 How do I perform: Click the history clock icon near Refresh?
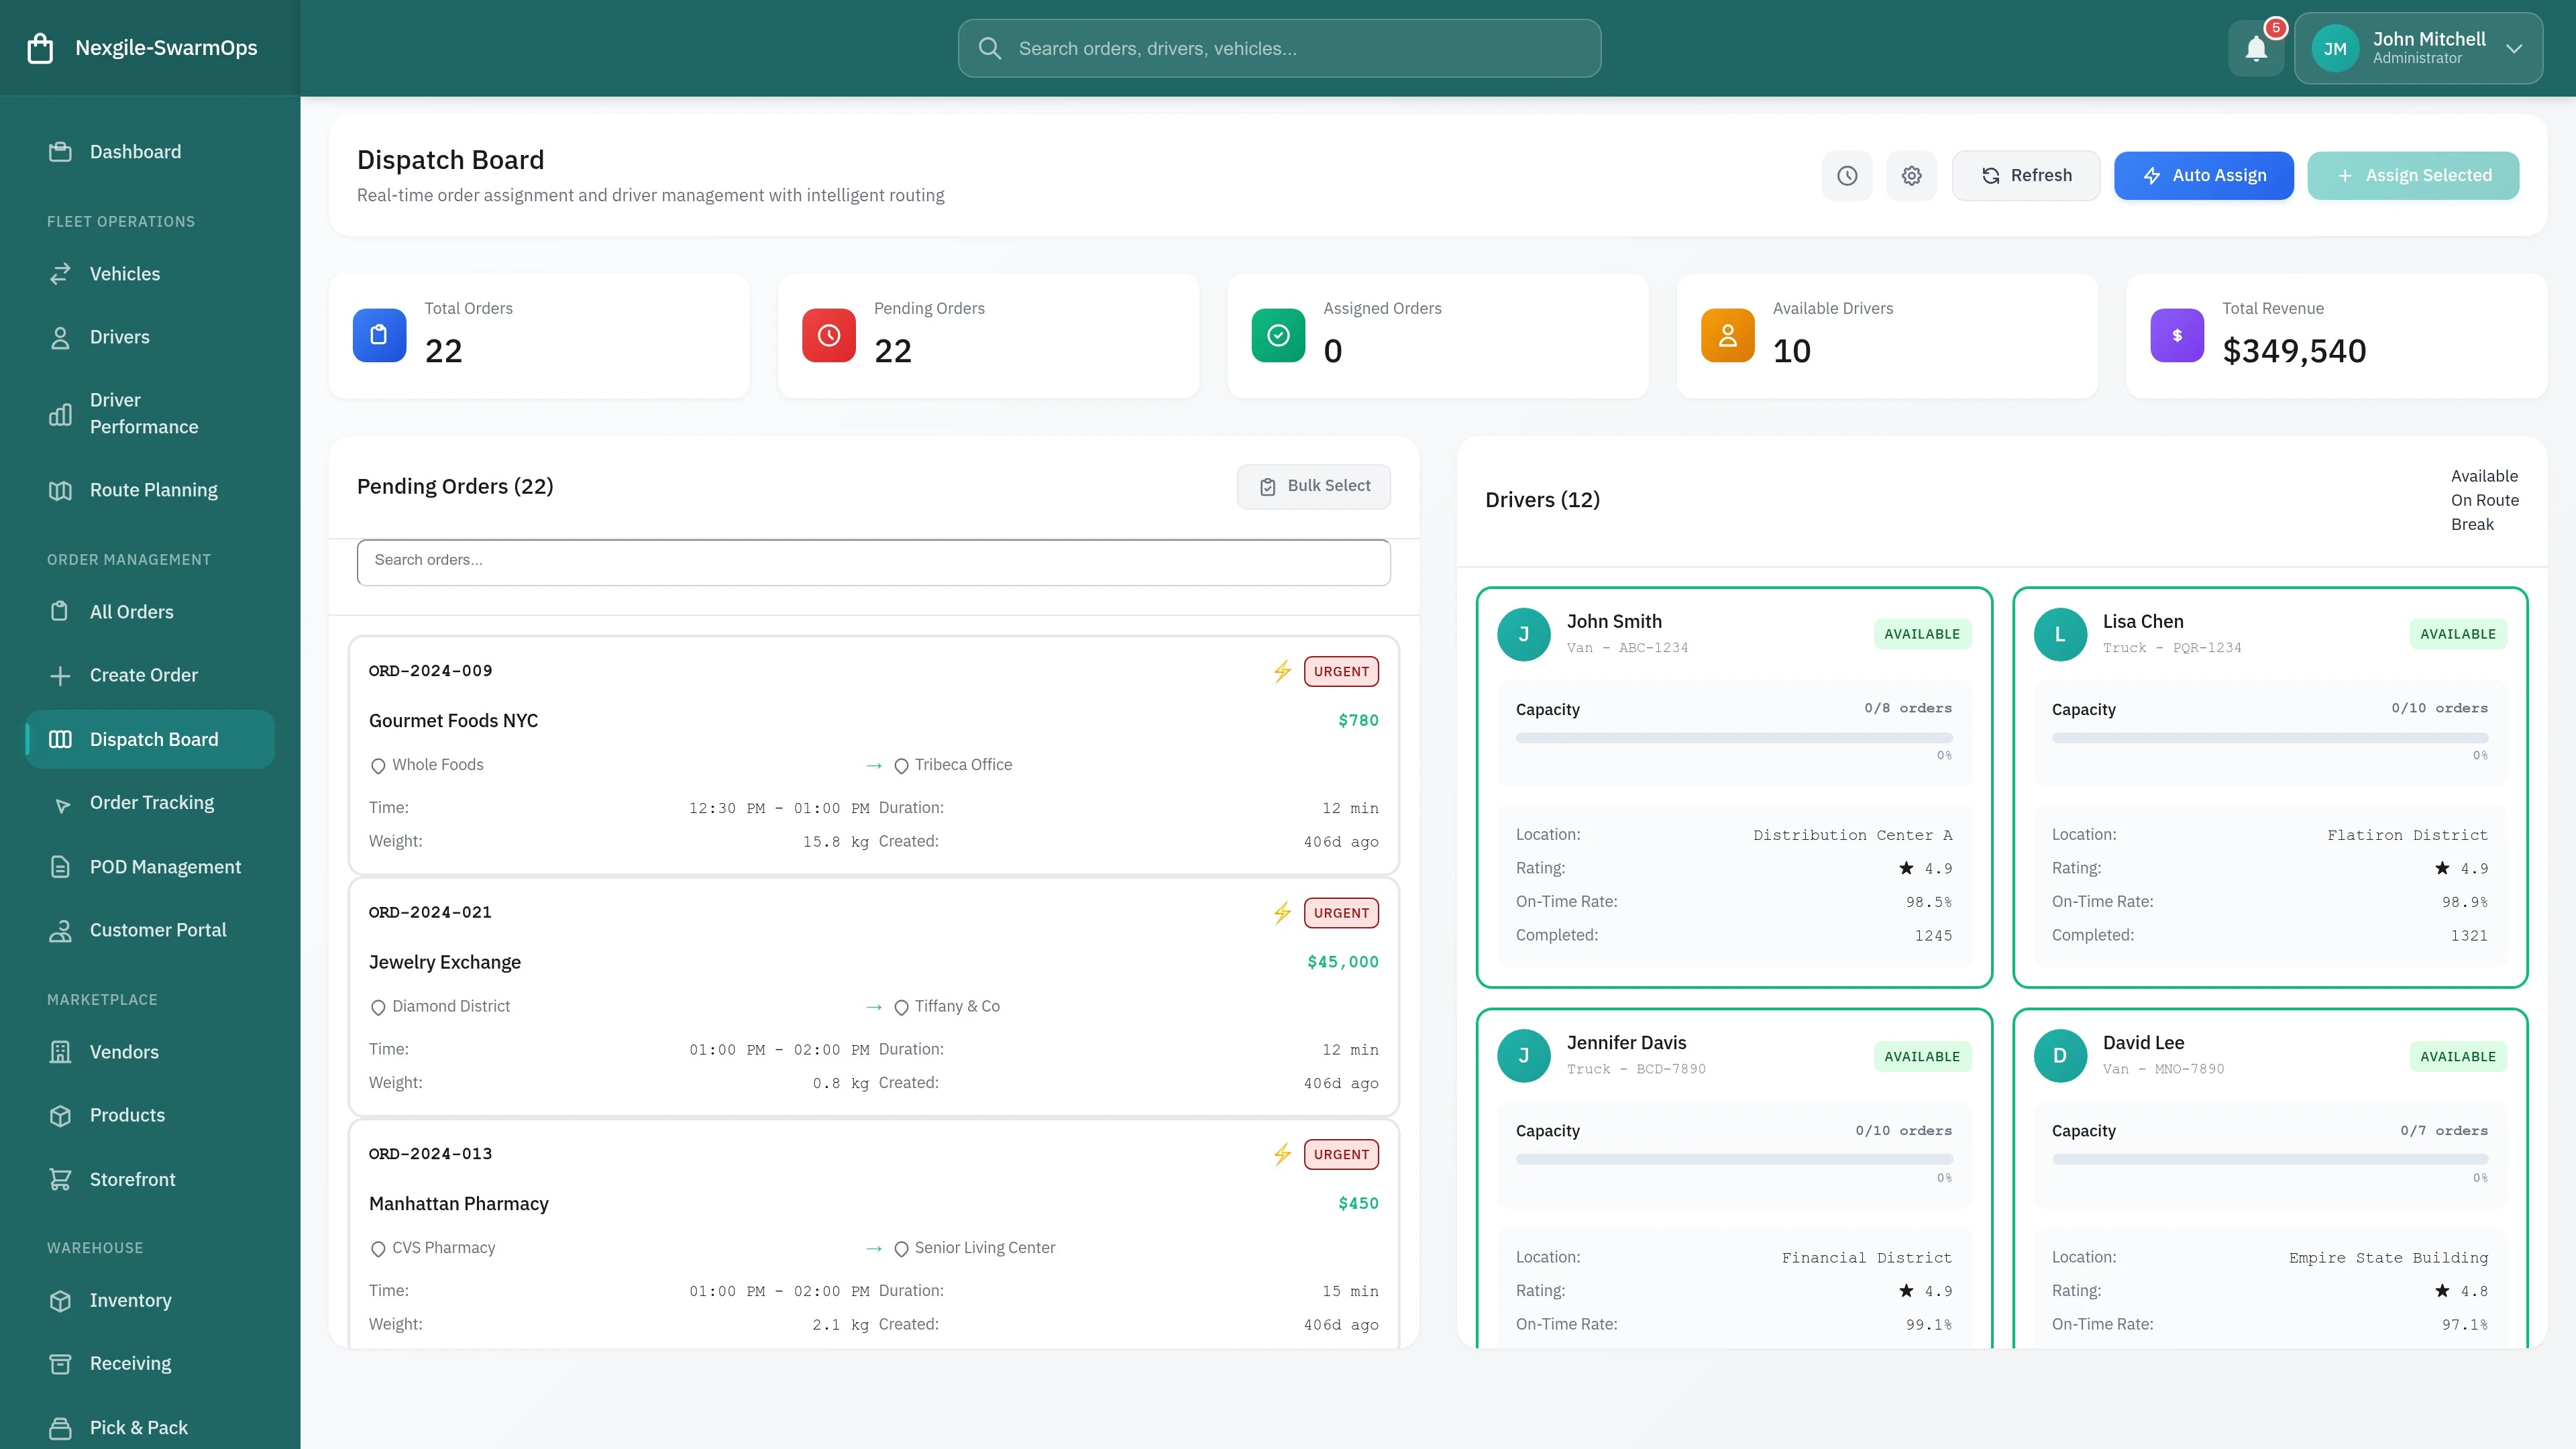click(x=1847, y=175)
